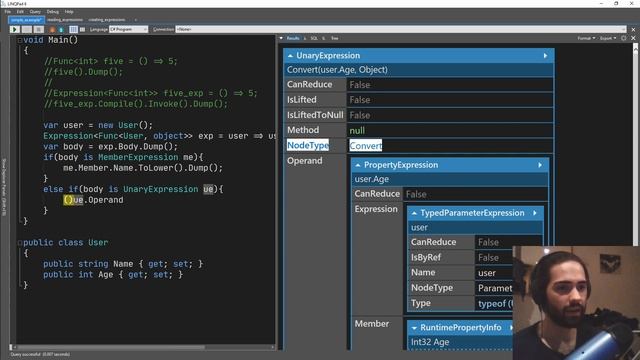The height and width of the screenshot is (360, 640).
Task: Click the highlighted Convert value
Action: pos(366,145)
